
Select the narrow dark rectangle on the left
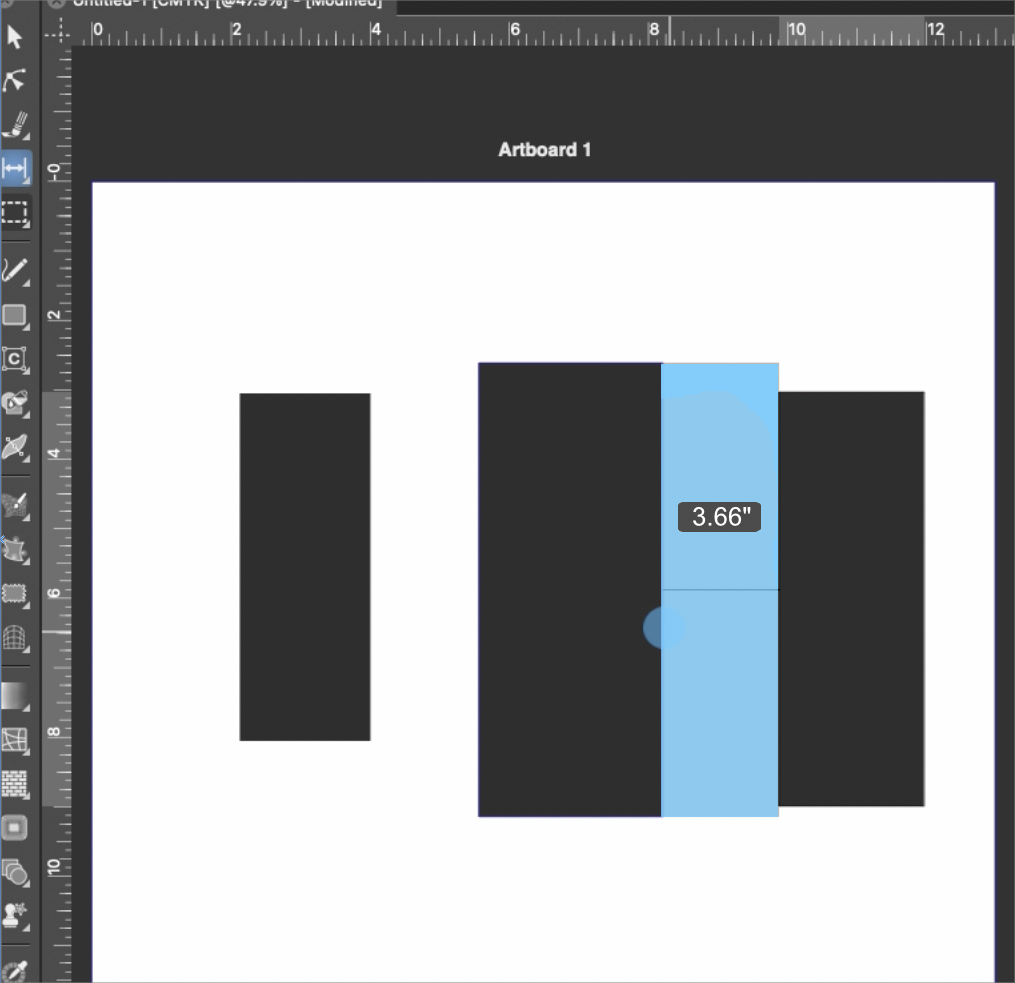(x=305, y=566)
